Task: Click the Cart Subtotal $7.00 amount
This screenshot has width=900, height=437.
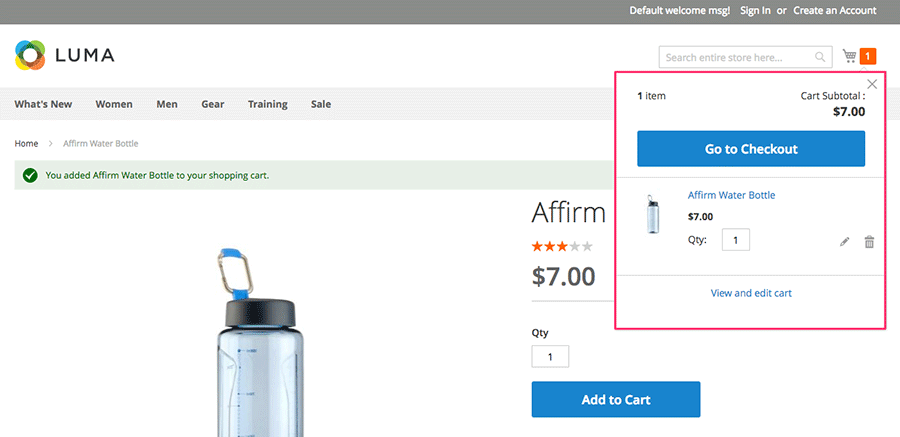Action: (x=849, y=111)
